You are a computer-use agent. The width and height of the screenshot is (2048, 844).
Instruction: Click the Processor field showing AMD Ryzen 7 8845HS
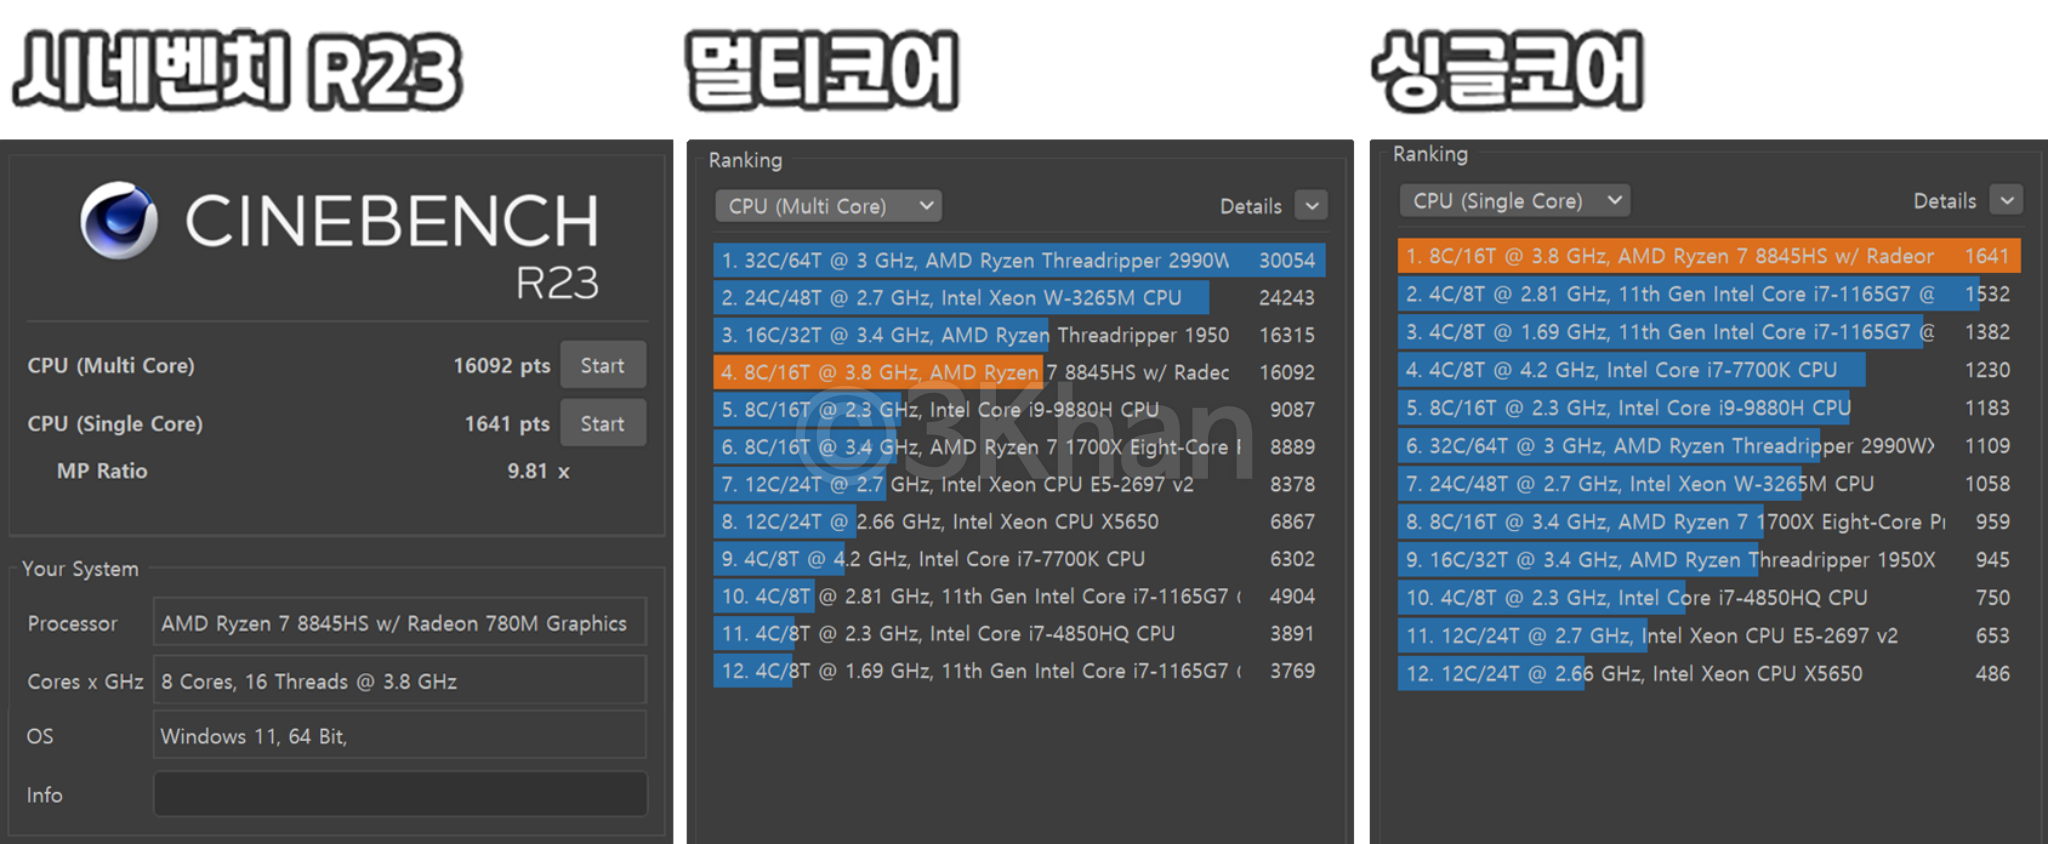(x=399, y=623)
